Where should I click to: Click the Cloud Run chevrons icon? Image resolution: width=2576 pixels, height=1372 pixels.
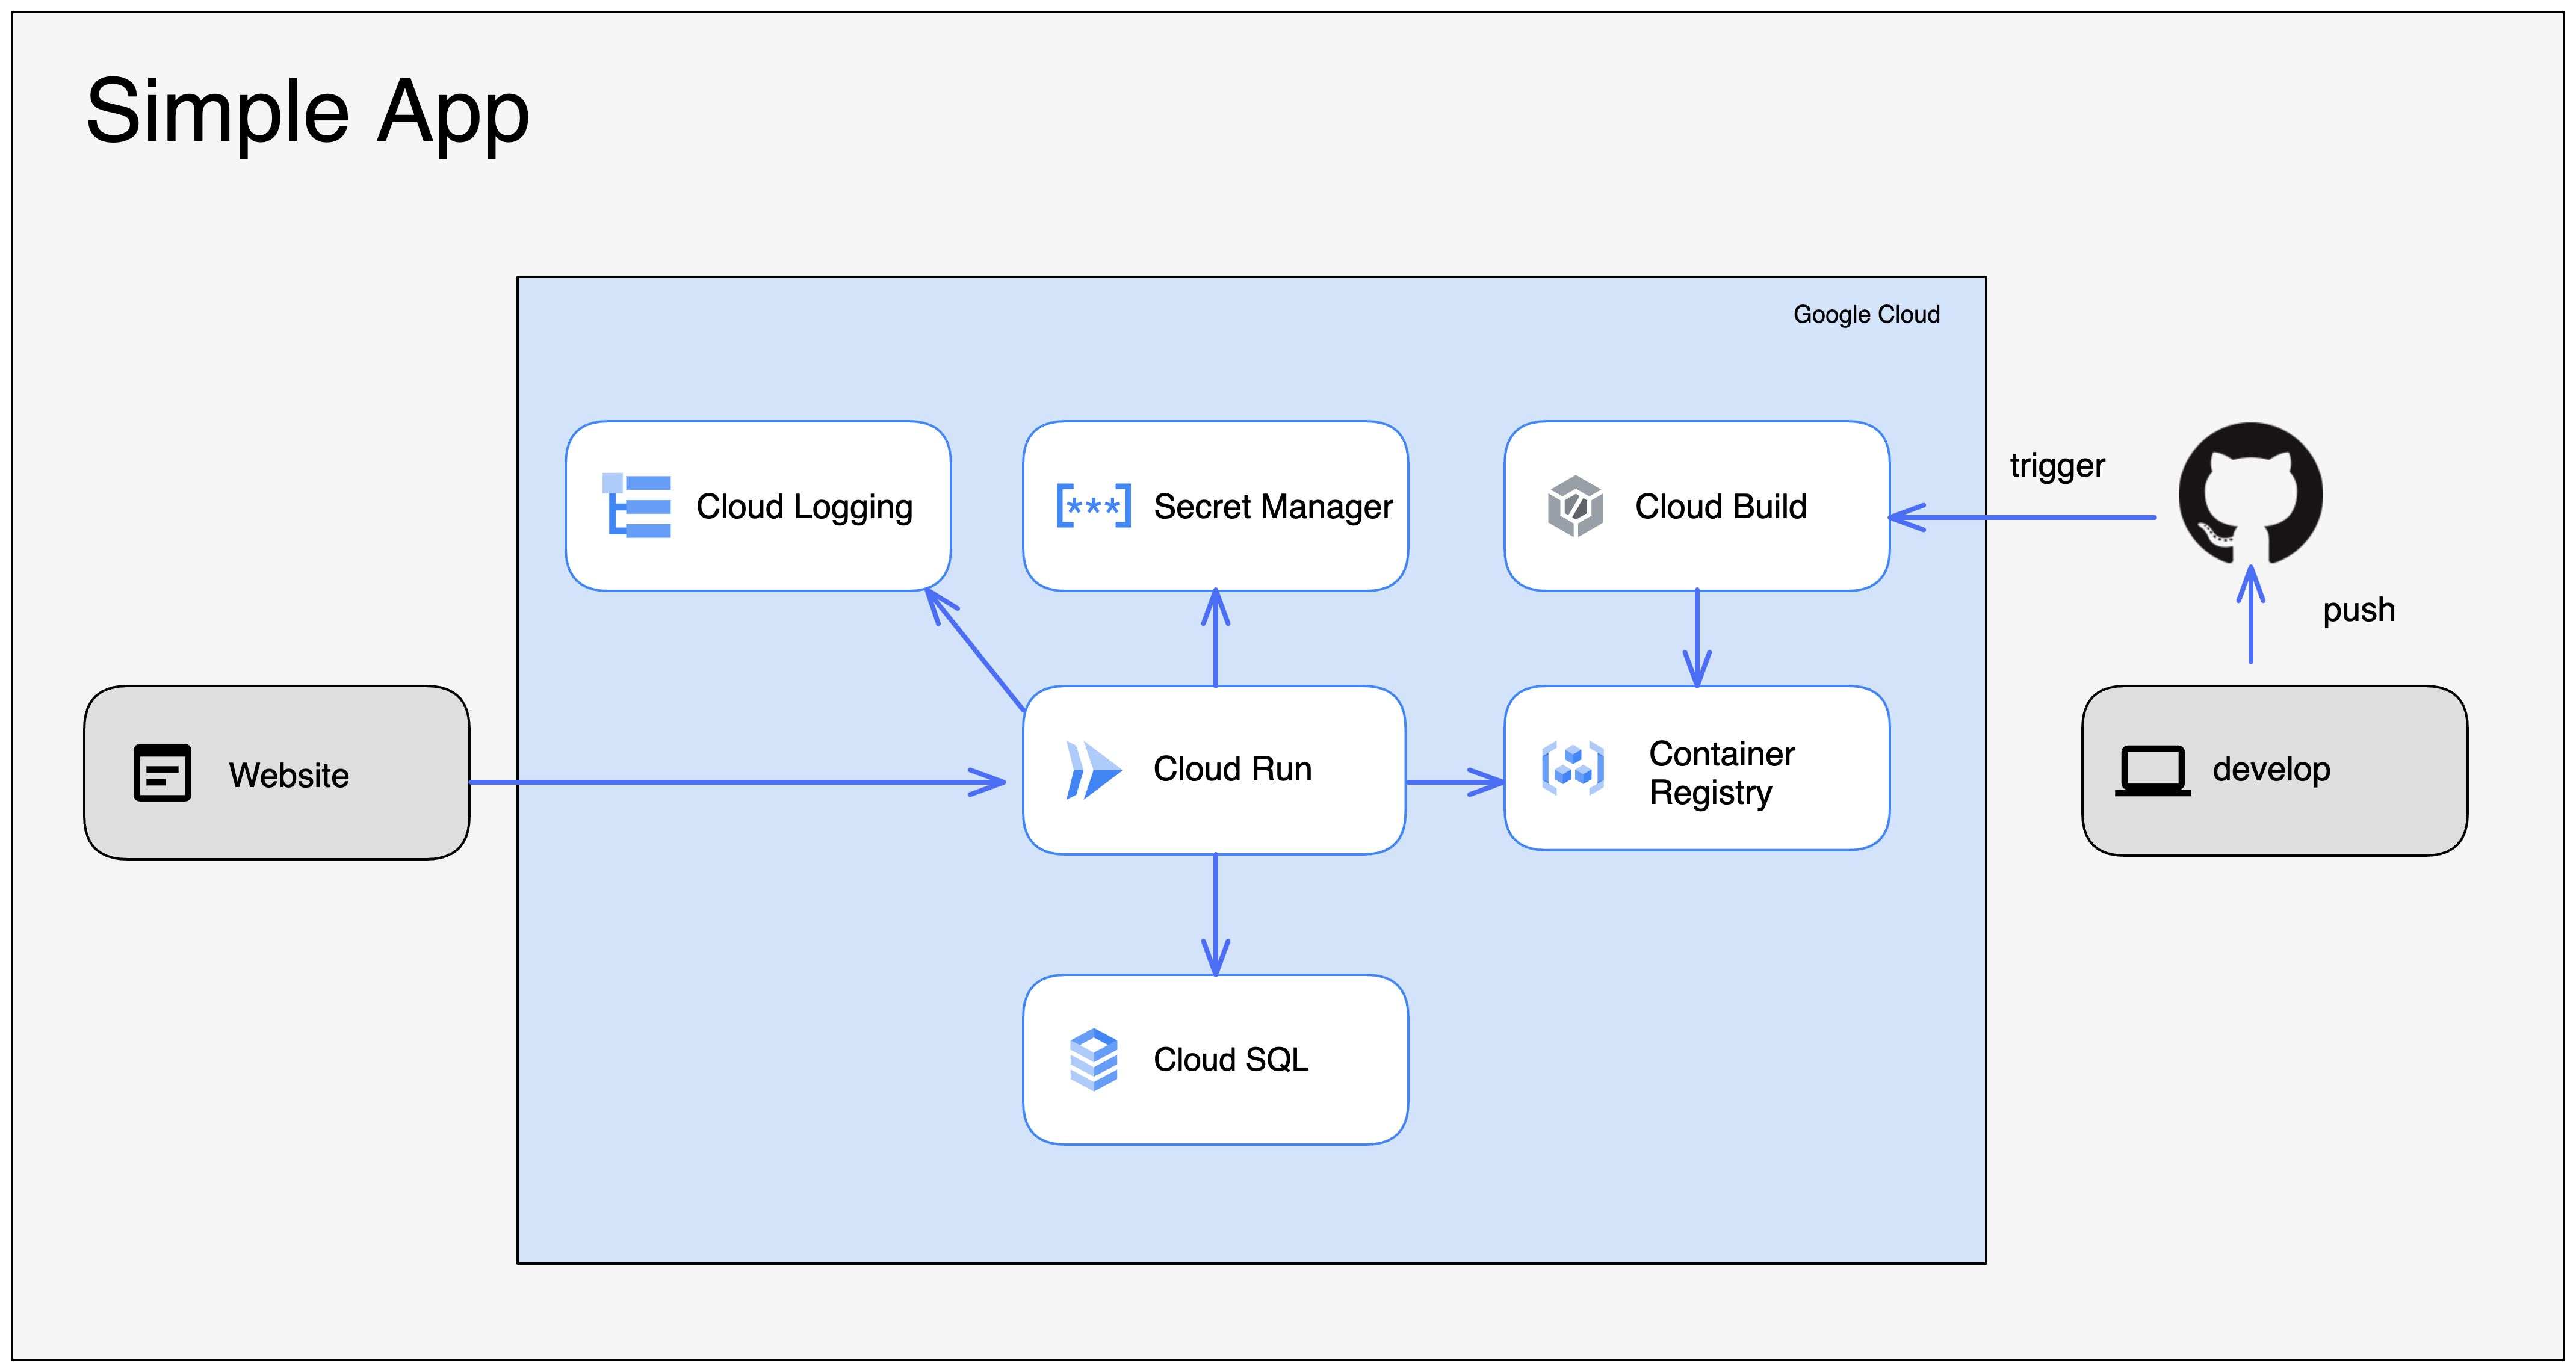click(x=1093, y=770)
